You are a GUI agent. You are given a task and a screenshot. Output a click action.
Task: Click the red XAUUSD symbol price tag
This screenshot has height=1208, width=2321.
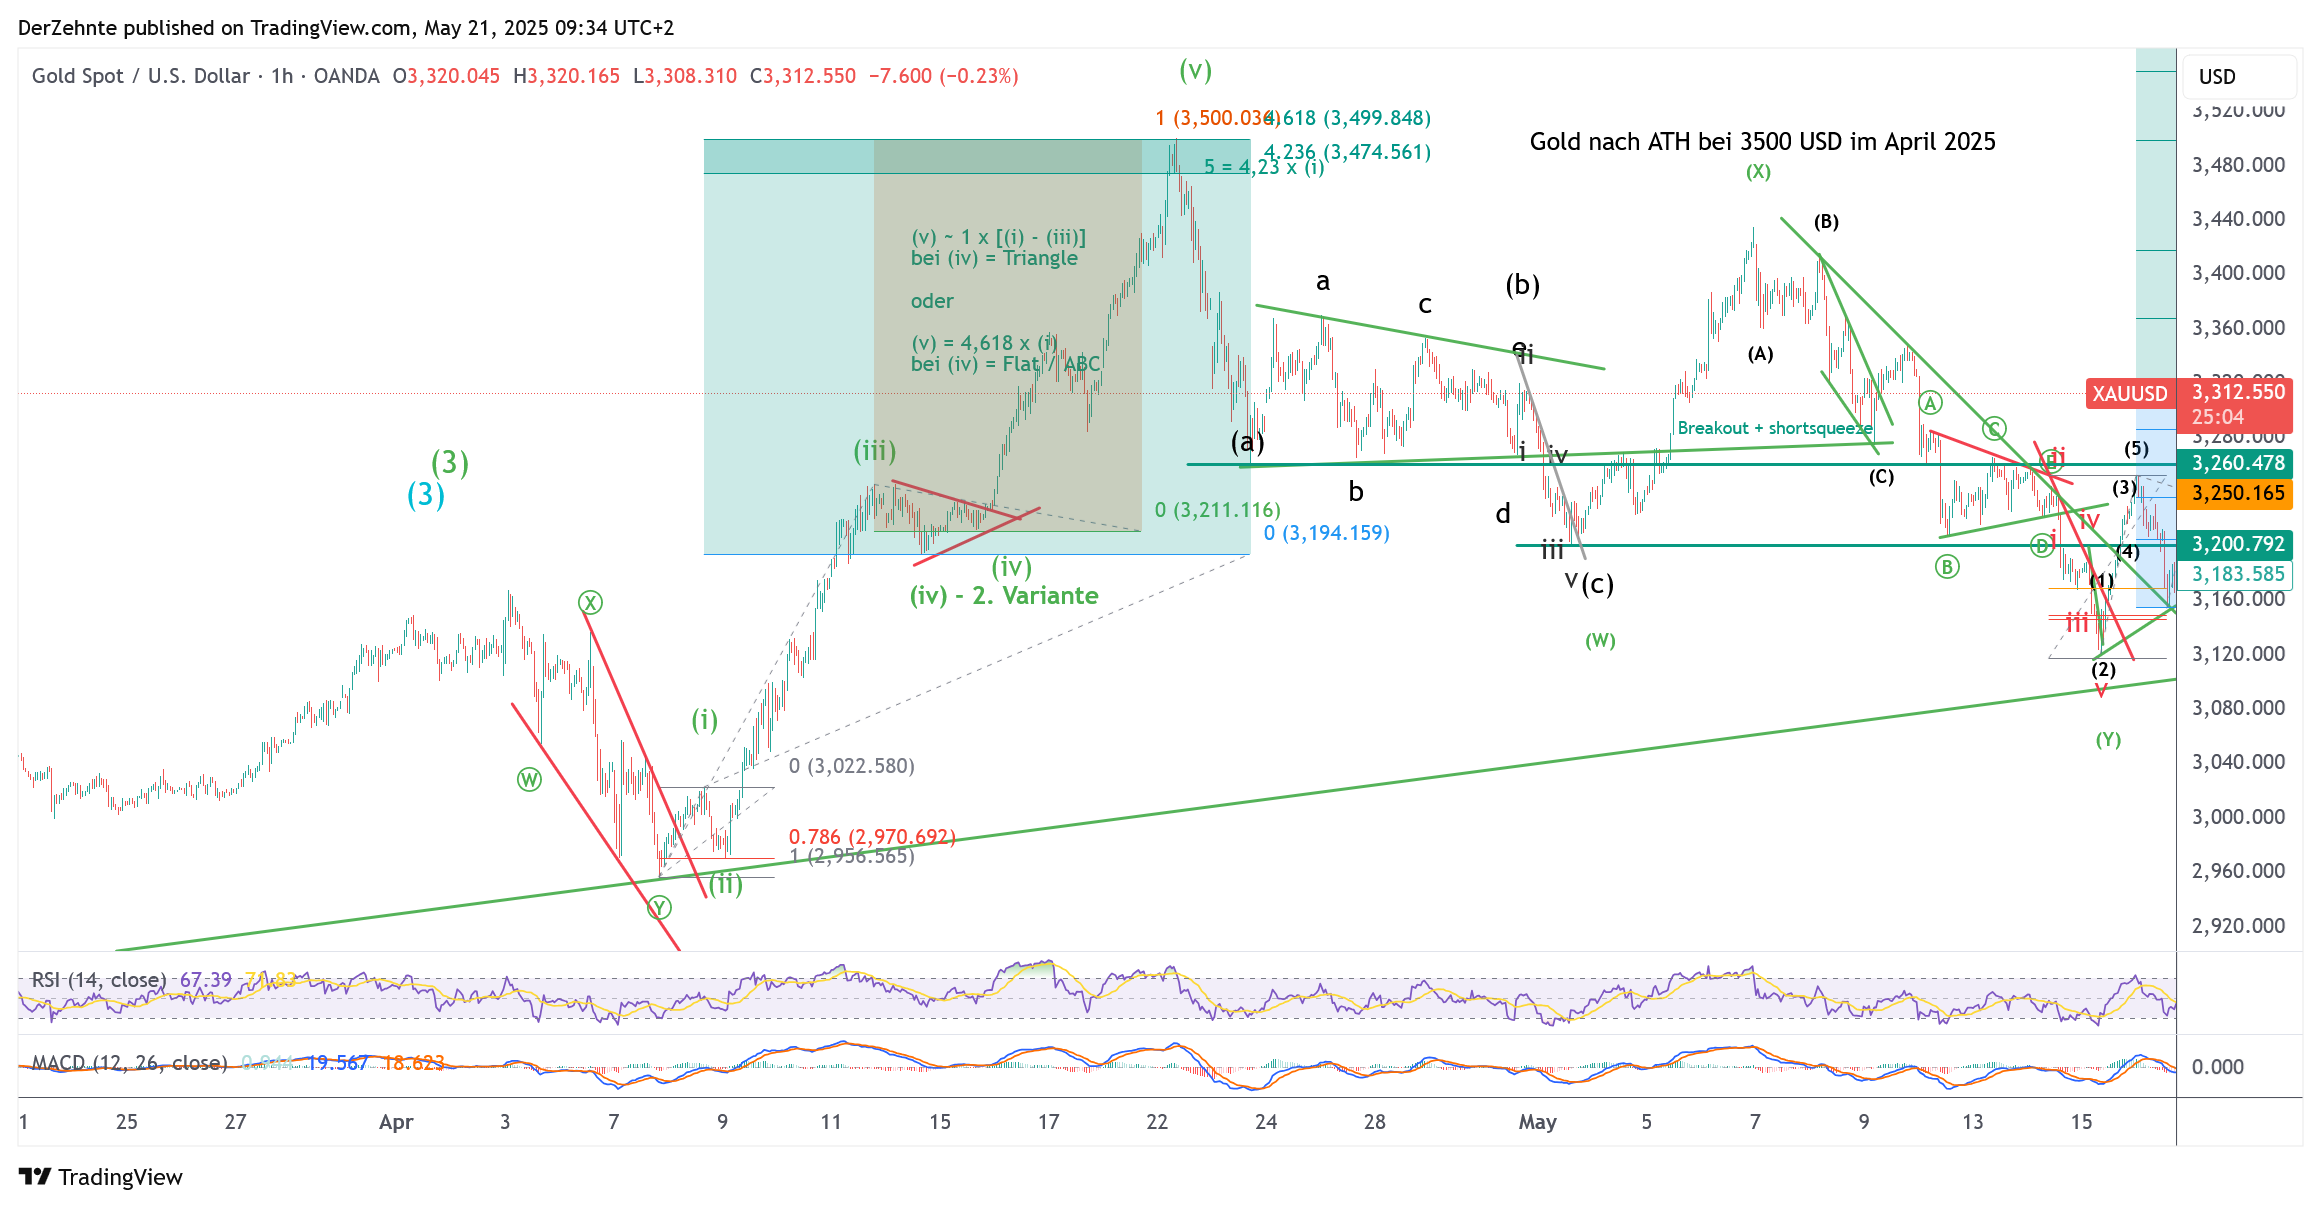[2130, 394]
